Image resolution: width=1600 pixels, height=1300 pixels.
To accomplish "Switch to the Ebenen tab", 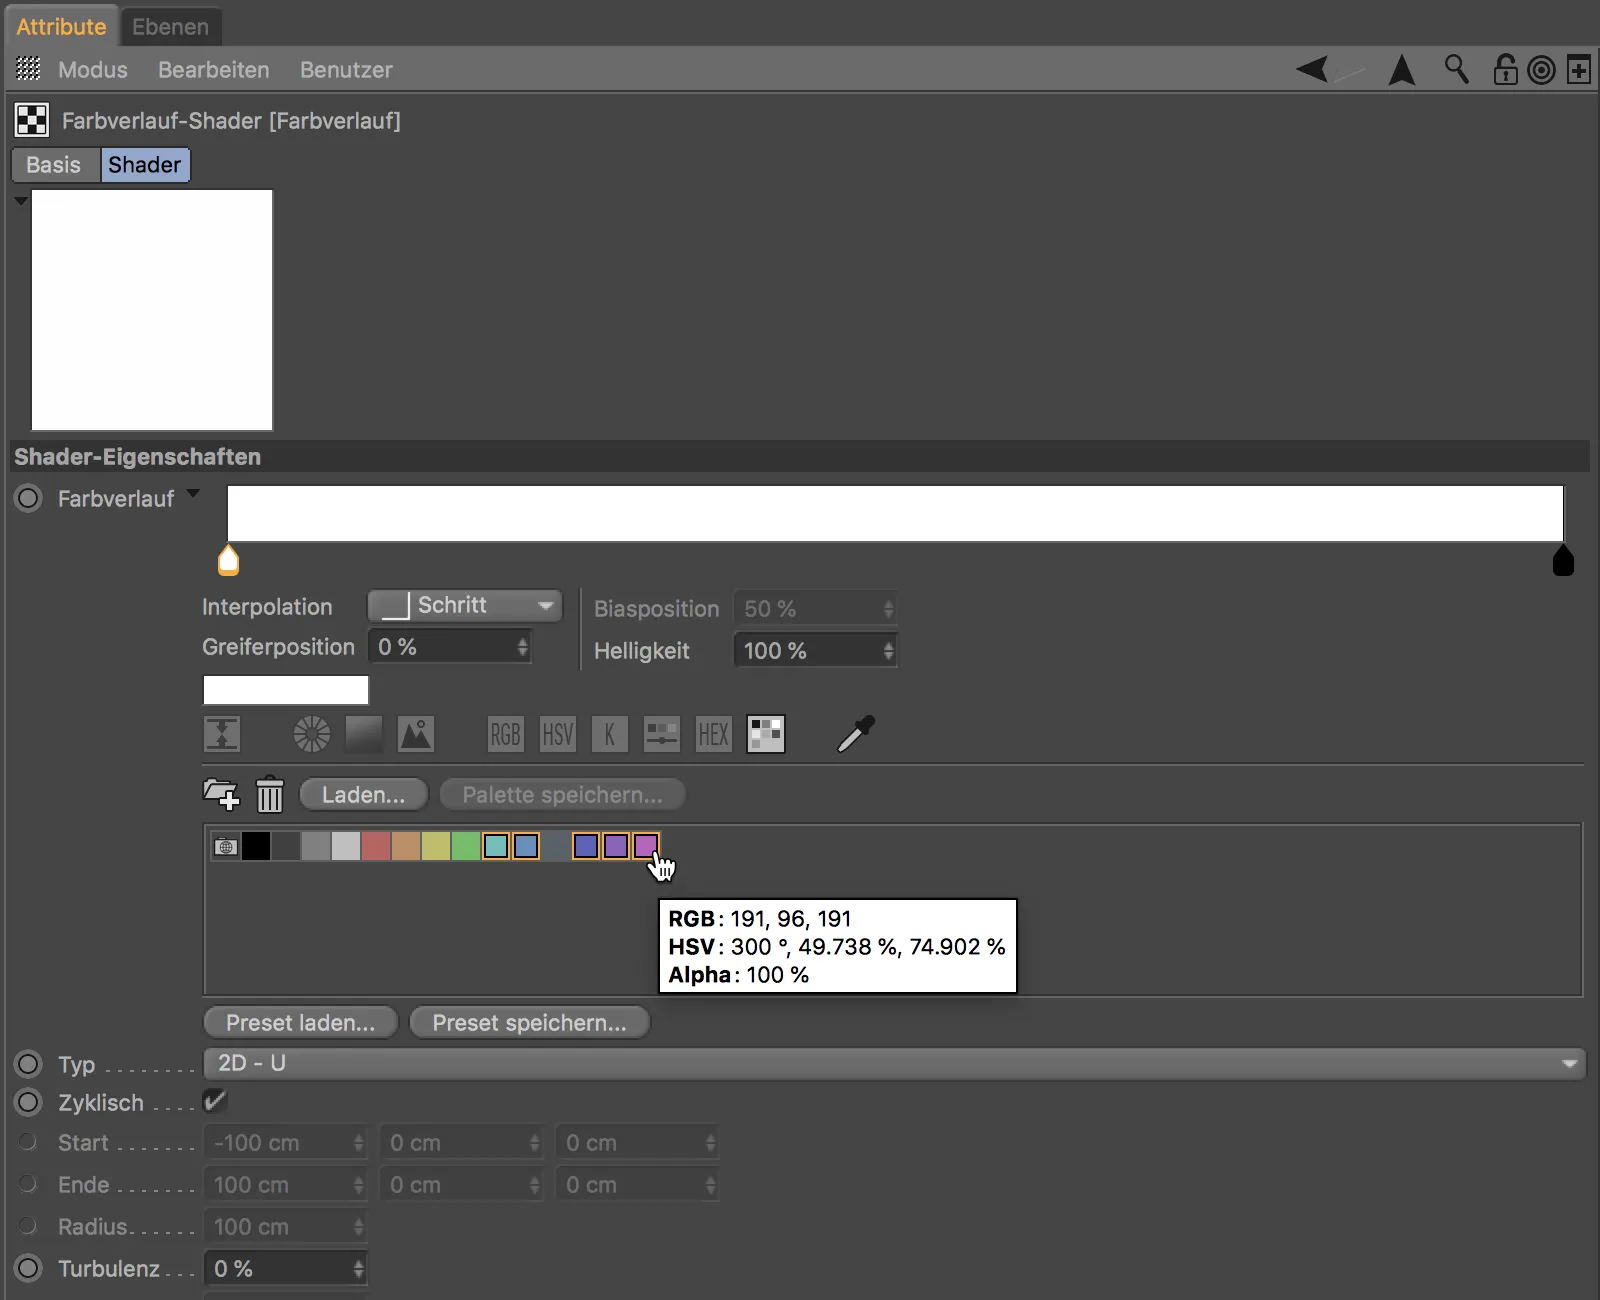I will click(170, 27).
